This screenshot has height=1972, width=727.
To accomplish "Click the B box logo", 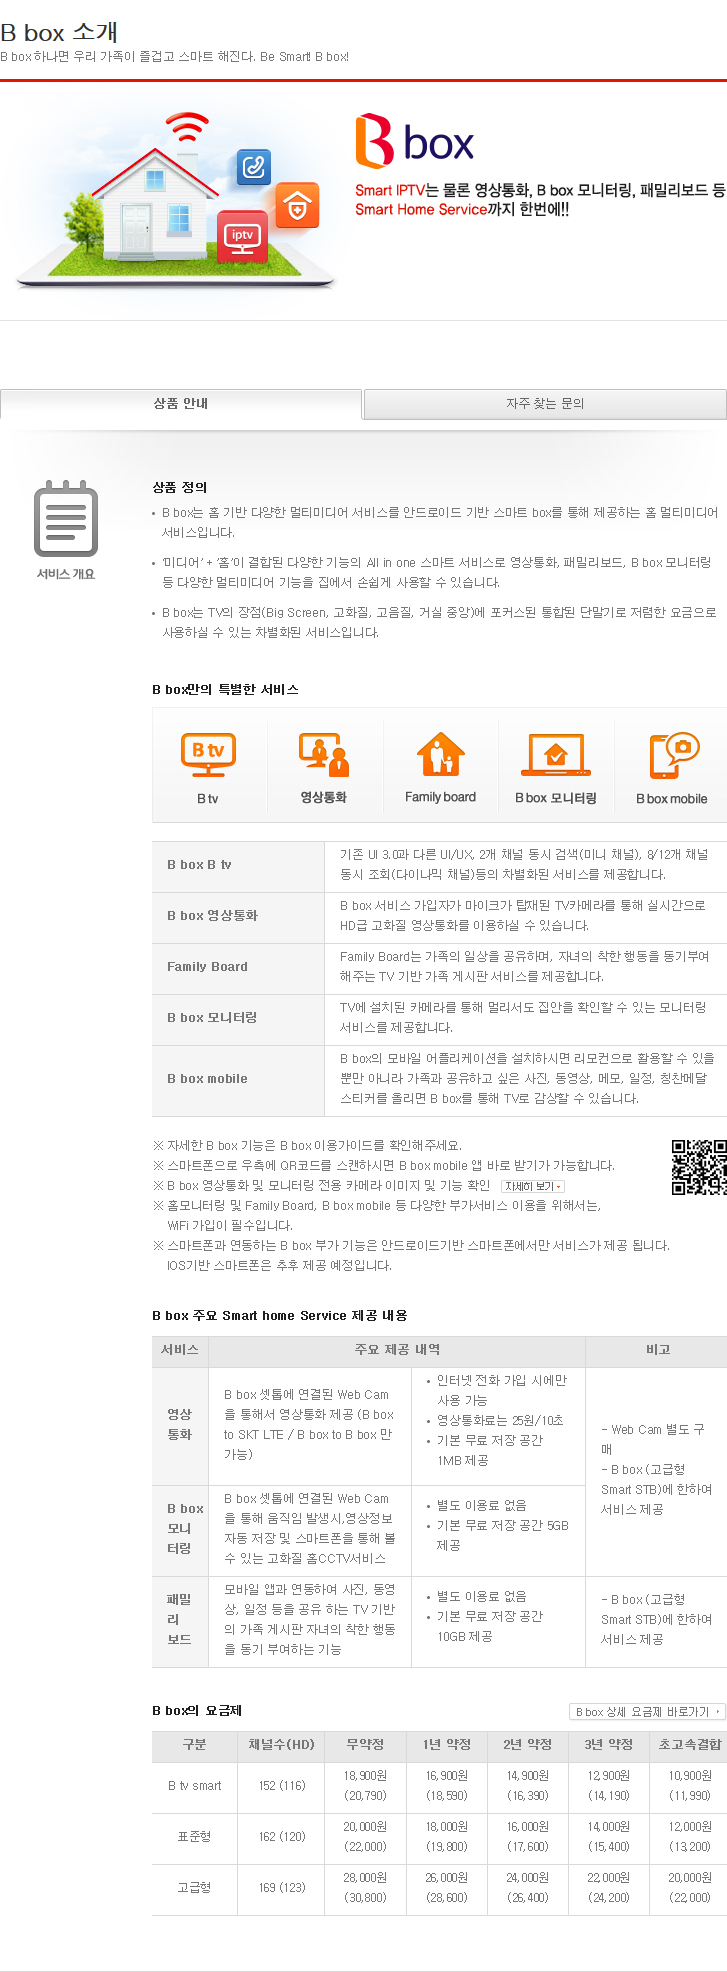I will (414, 141).
